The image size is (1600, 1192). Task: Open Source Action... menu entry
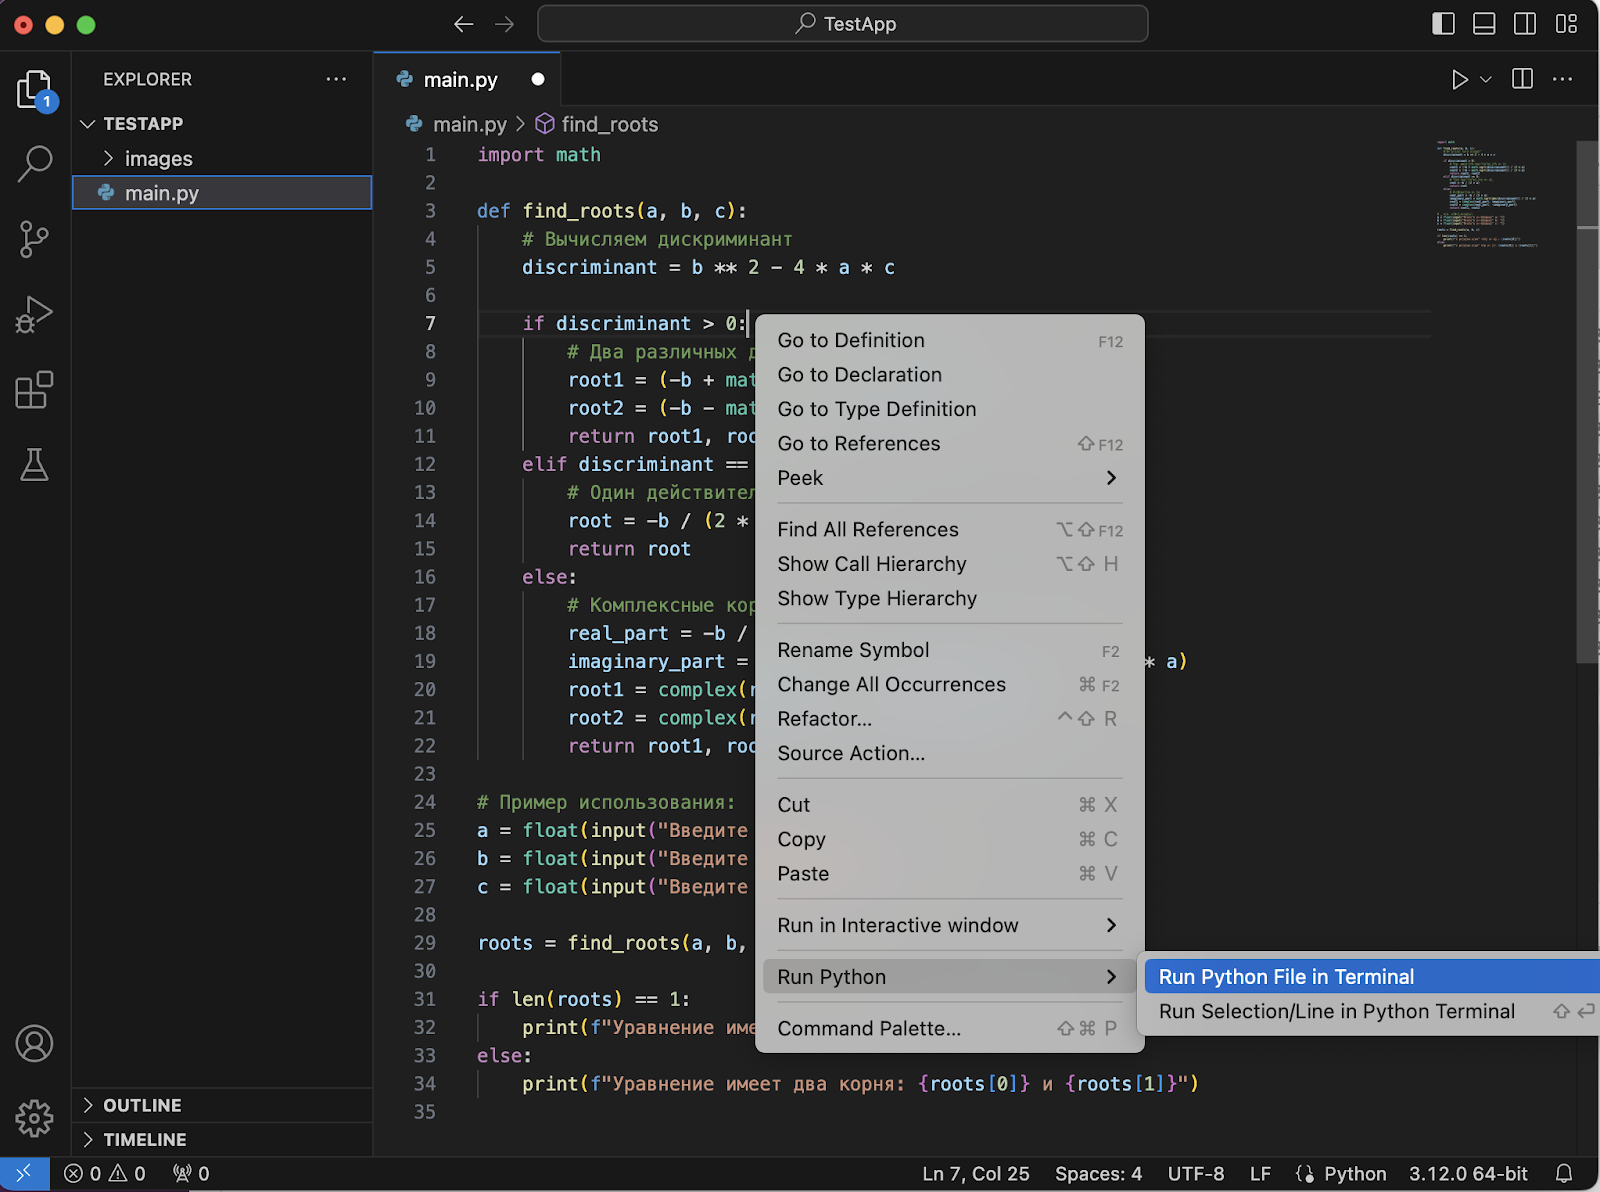click(949, 753)
